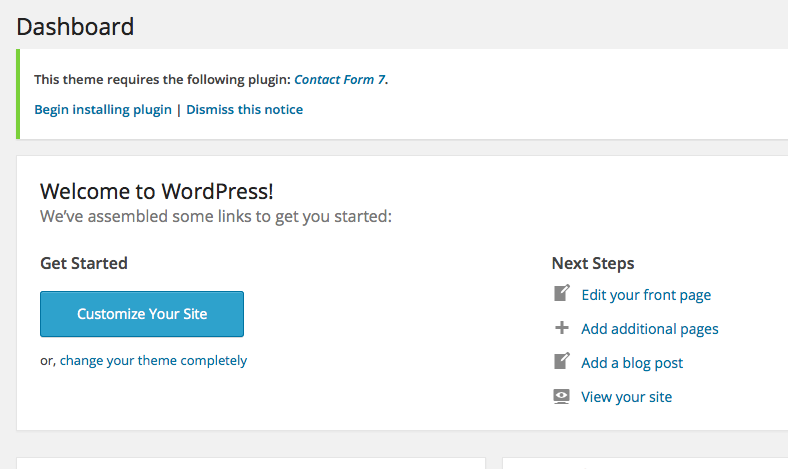
Task: Click the empty widget panel below Welcome box
Action: (x=250, y=463)
